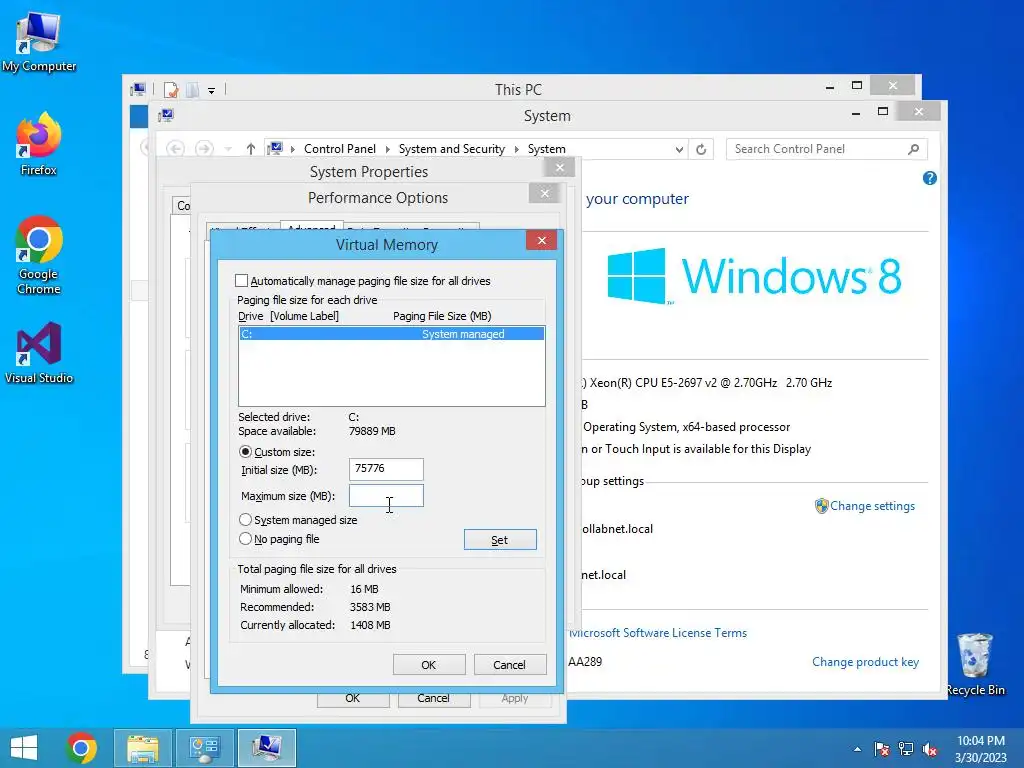The height and width of the screenshot is (768, 1024).
Task: Focus the Search Control Panel box
Action: 827,149
